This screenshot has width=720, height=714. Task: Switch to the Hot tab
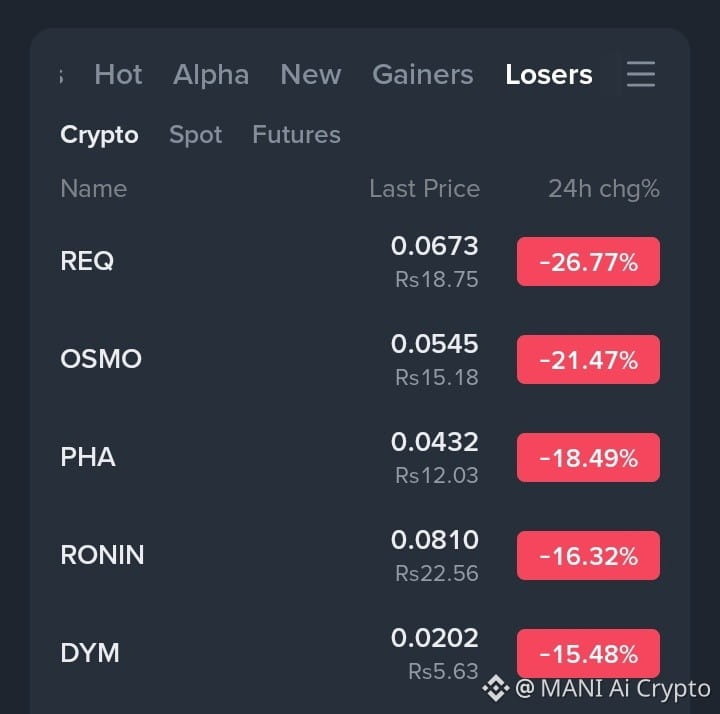118,74
